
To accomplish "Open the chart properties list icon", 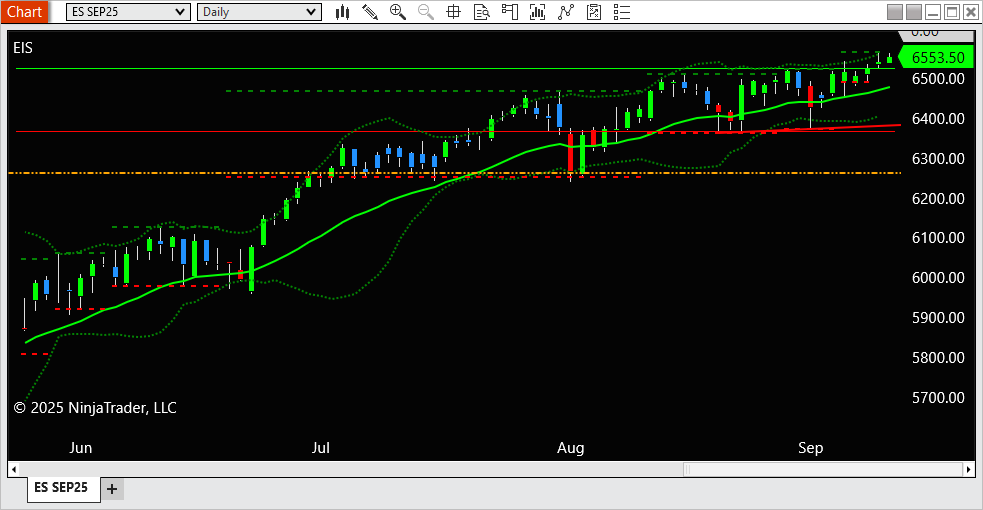I will [622, 12].
